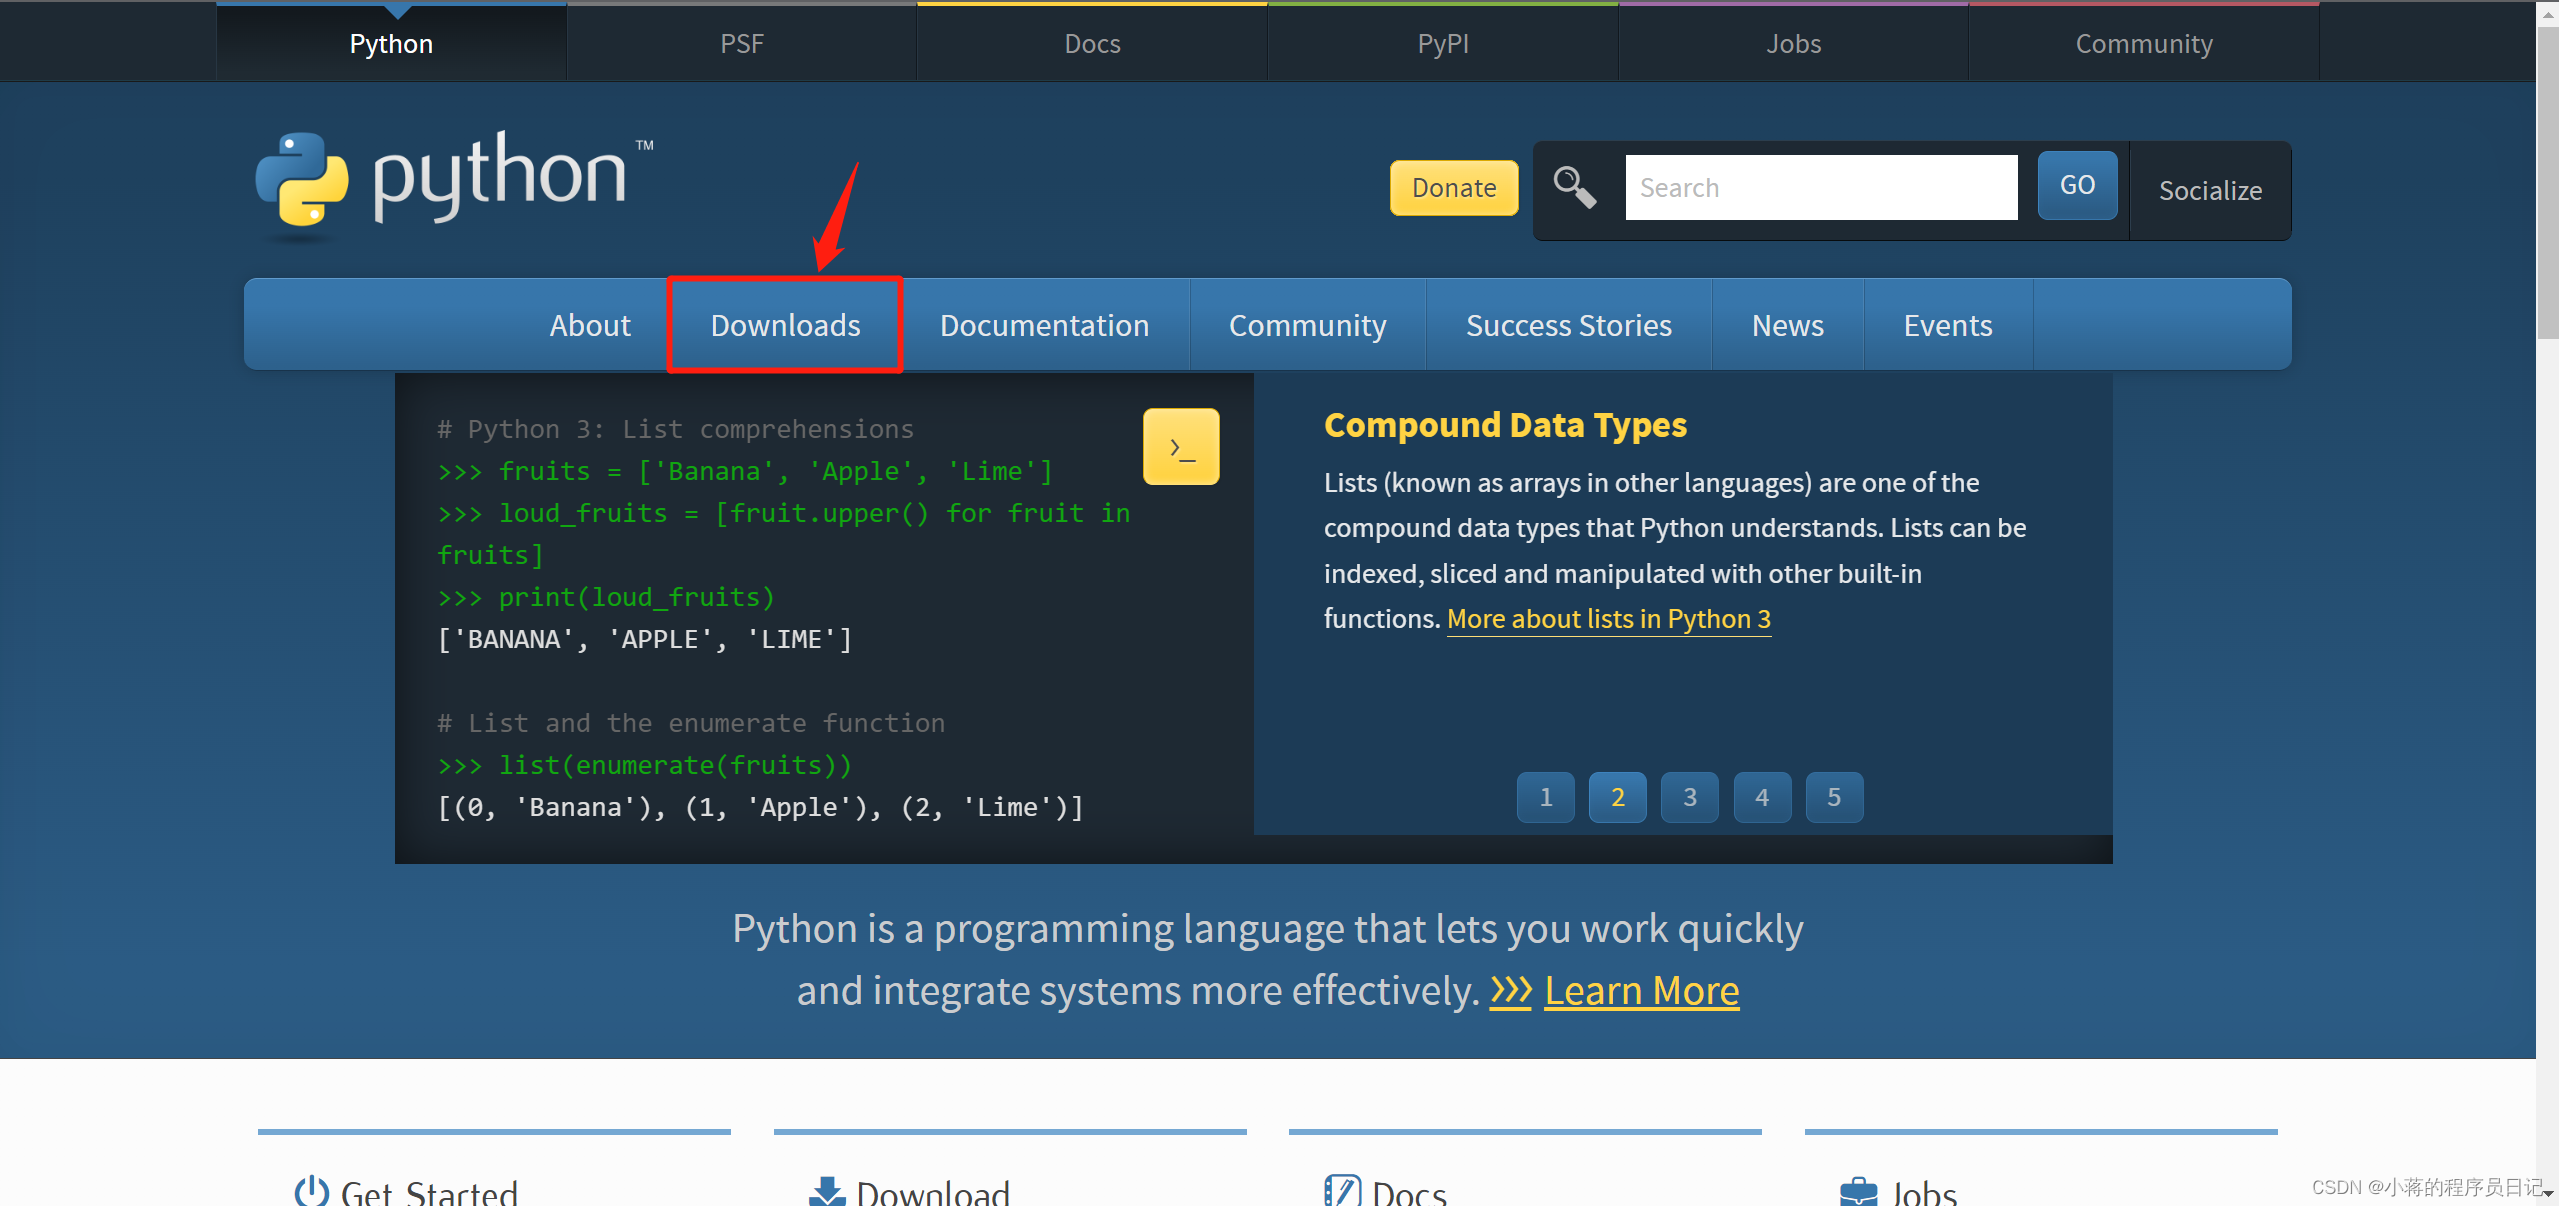
Task: Click the Get Started power icon
Action: (311, 1190)
